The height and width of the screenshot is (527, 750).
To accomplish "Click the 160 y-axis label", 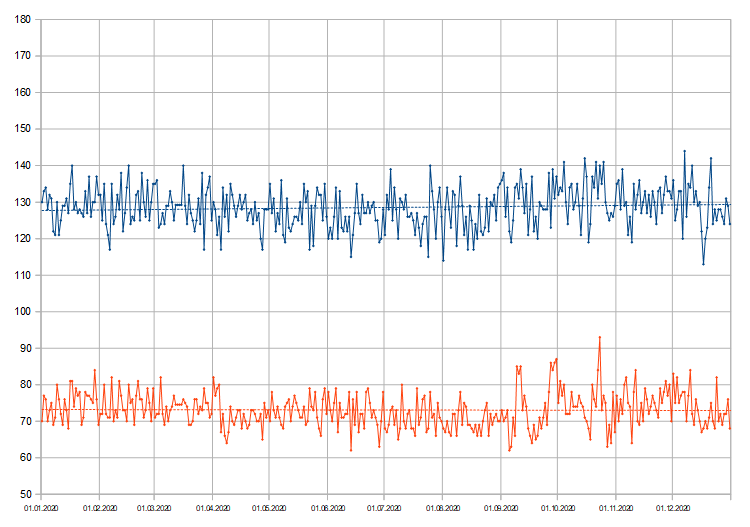I will point(21,93).
